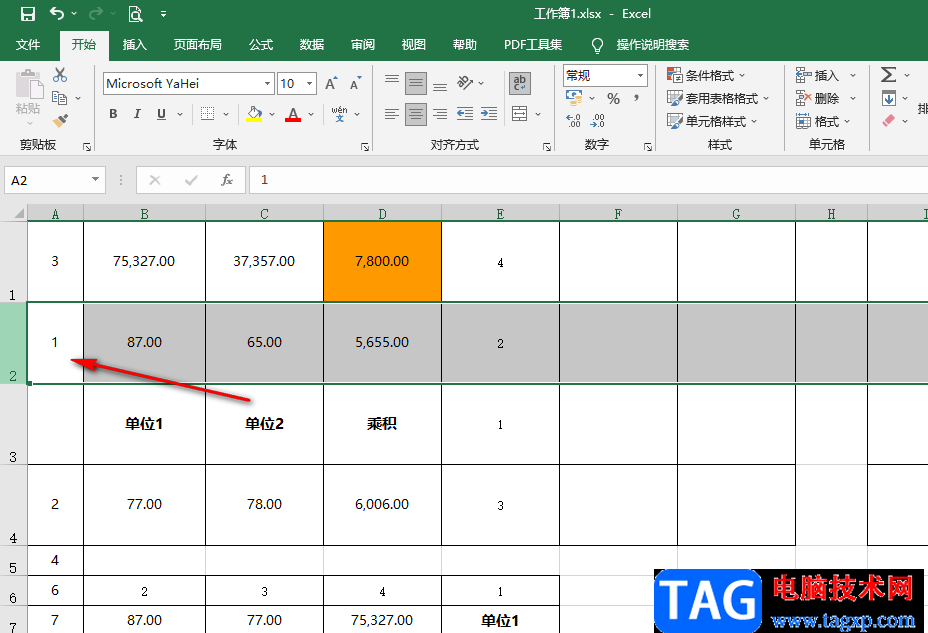Click the Merge and Center icon
This screenshot has width=928, height=633.
(520, 114)
